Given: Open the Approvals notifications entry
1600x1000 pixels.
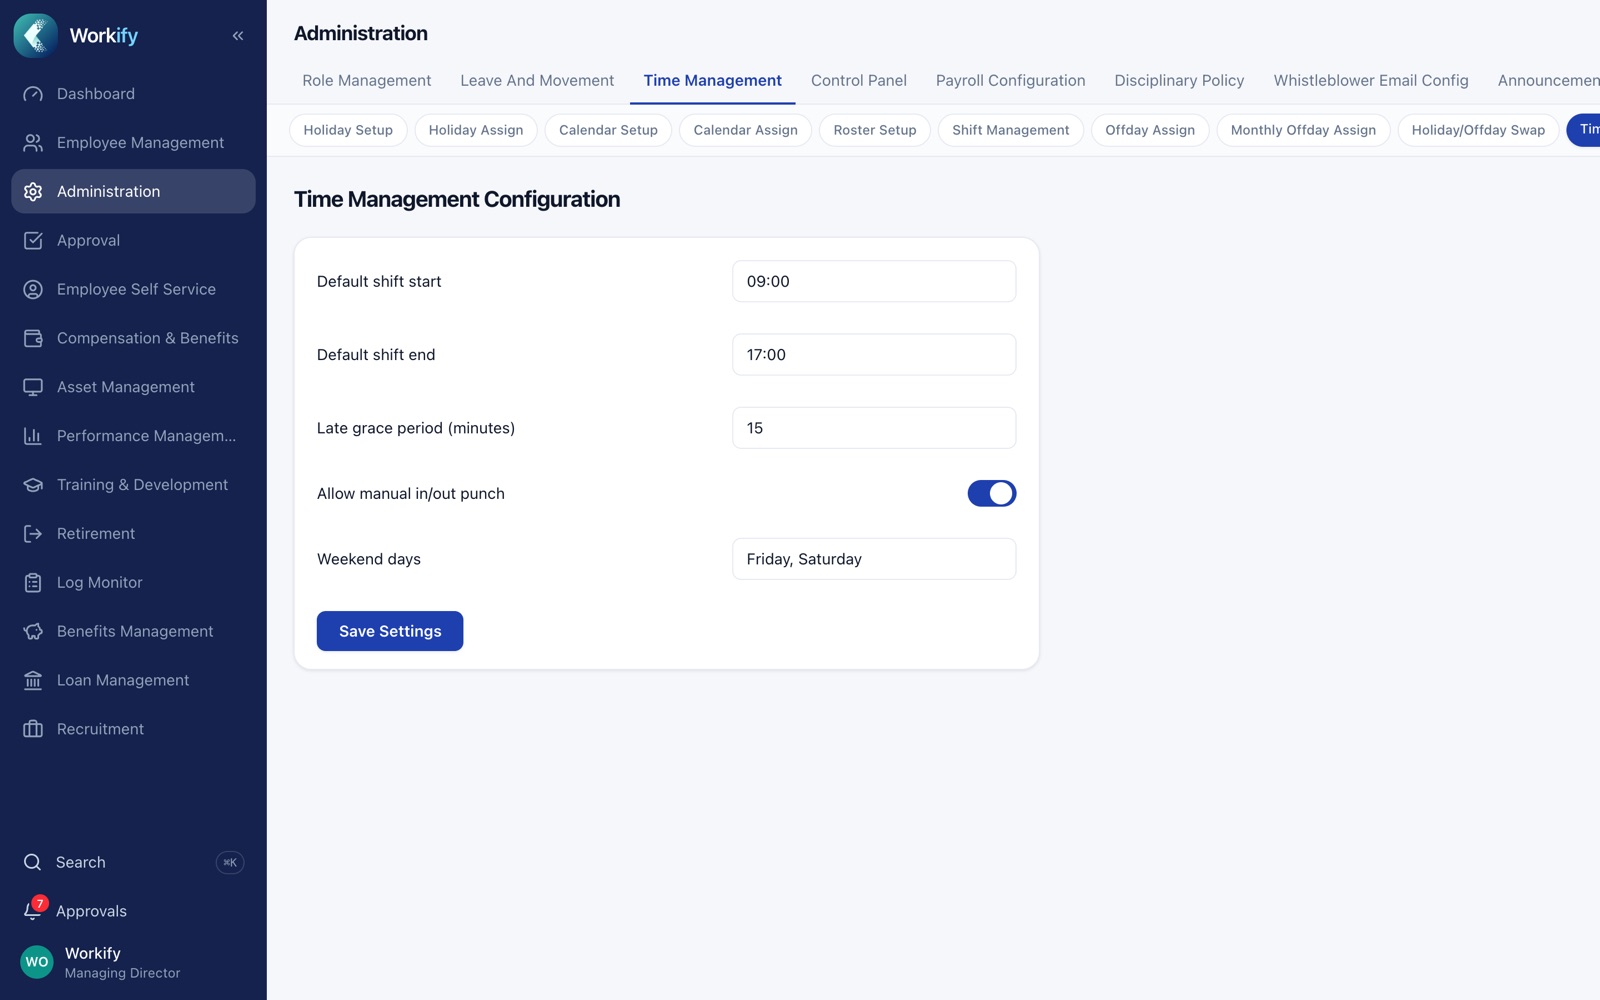Looking at the screenshot, I should click(133, 911).
